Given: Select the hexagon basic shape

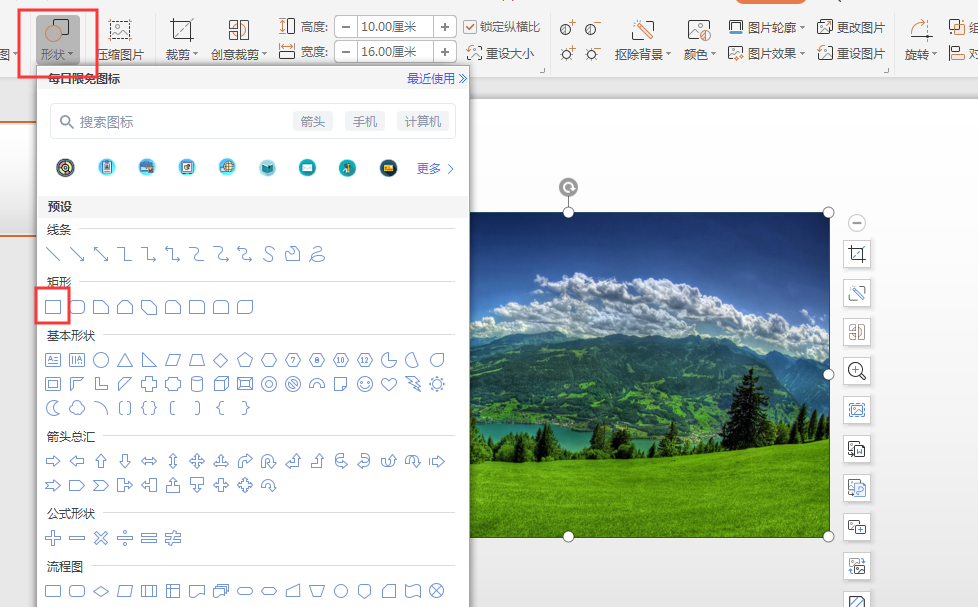Looking at the screenshot, I should [x=269, y=360].
